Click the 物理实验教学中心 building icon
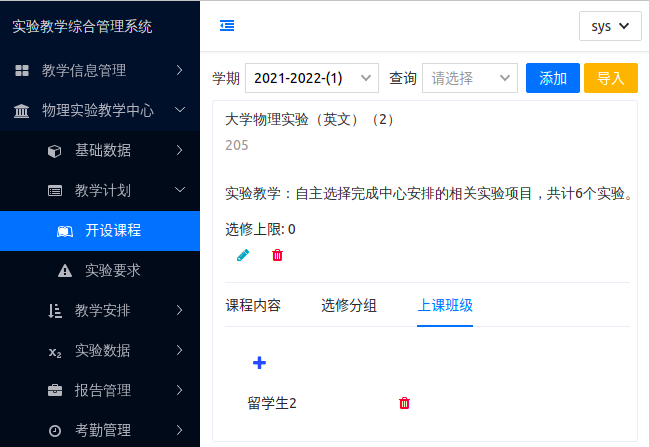The width and height of the screenshot is (649, 447). coord(22,110)
